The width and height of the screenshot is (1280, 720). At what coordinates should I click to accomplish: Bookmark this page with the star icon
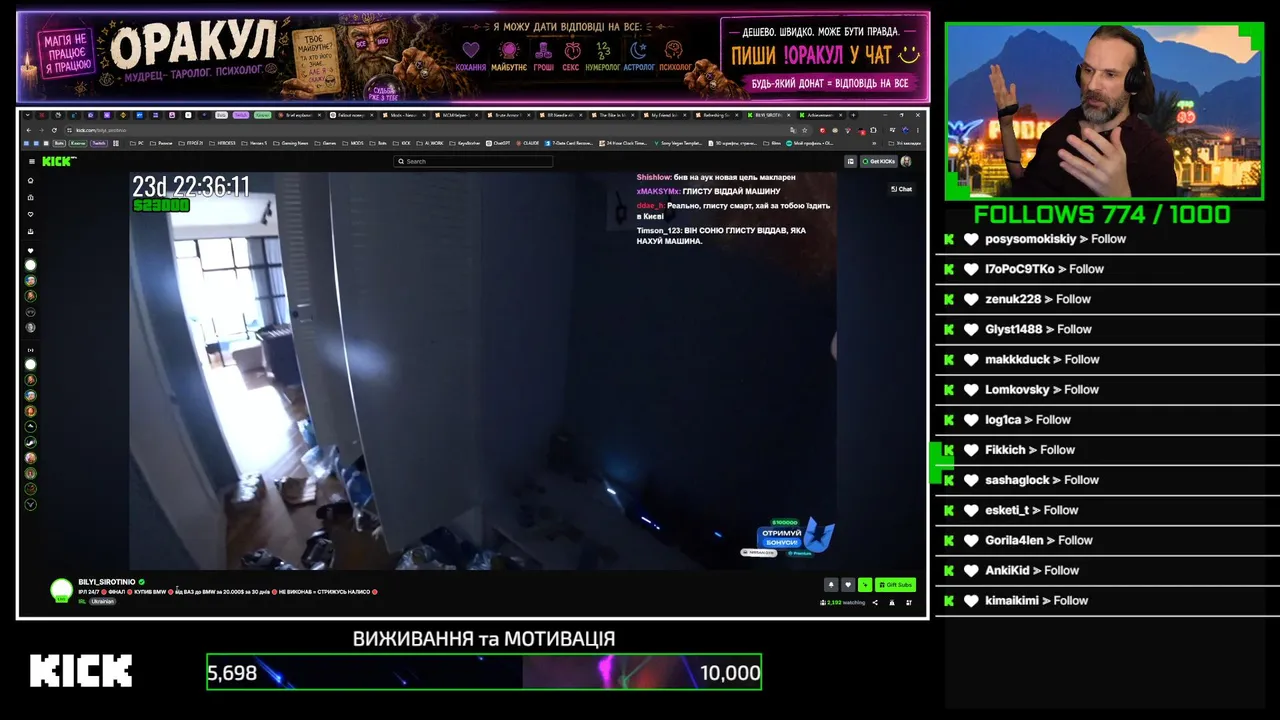pos(804,130)
